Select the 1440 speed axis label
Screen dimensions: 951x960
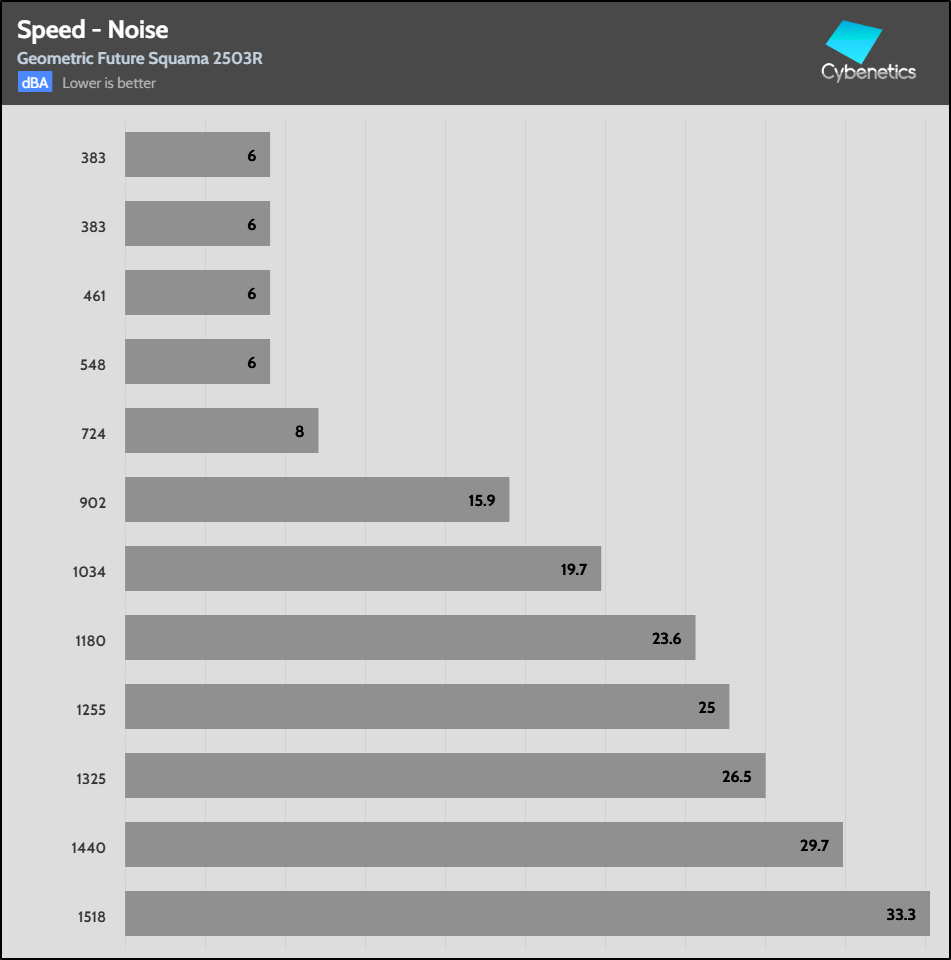88,848
